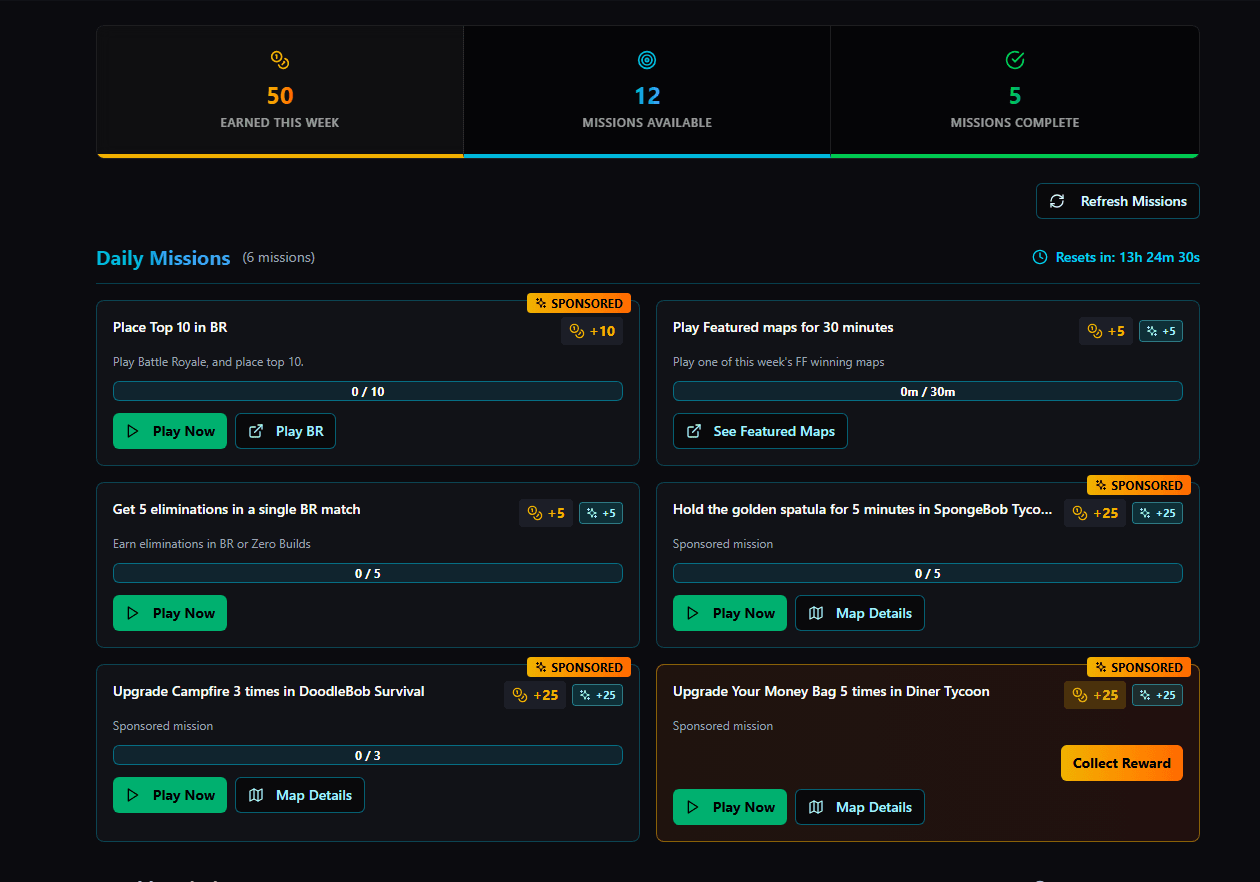The width and height of the screenshot is (1260, 882).
Task: Open Map Details for DoodleBob Survival mission
Action: tap(300, 795)
